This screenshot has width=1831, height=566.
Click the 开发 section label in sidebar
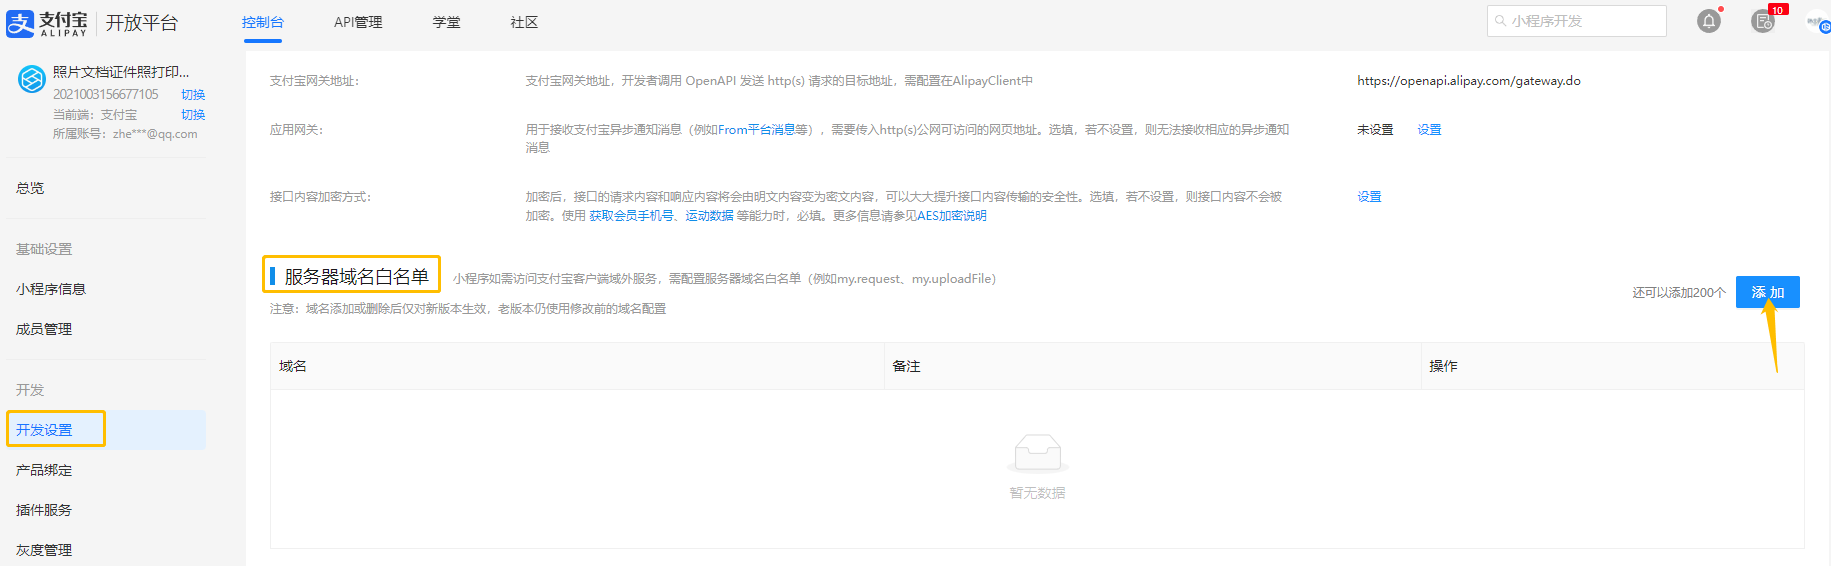tap(30, 390)
